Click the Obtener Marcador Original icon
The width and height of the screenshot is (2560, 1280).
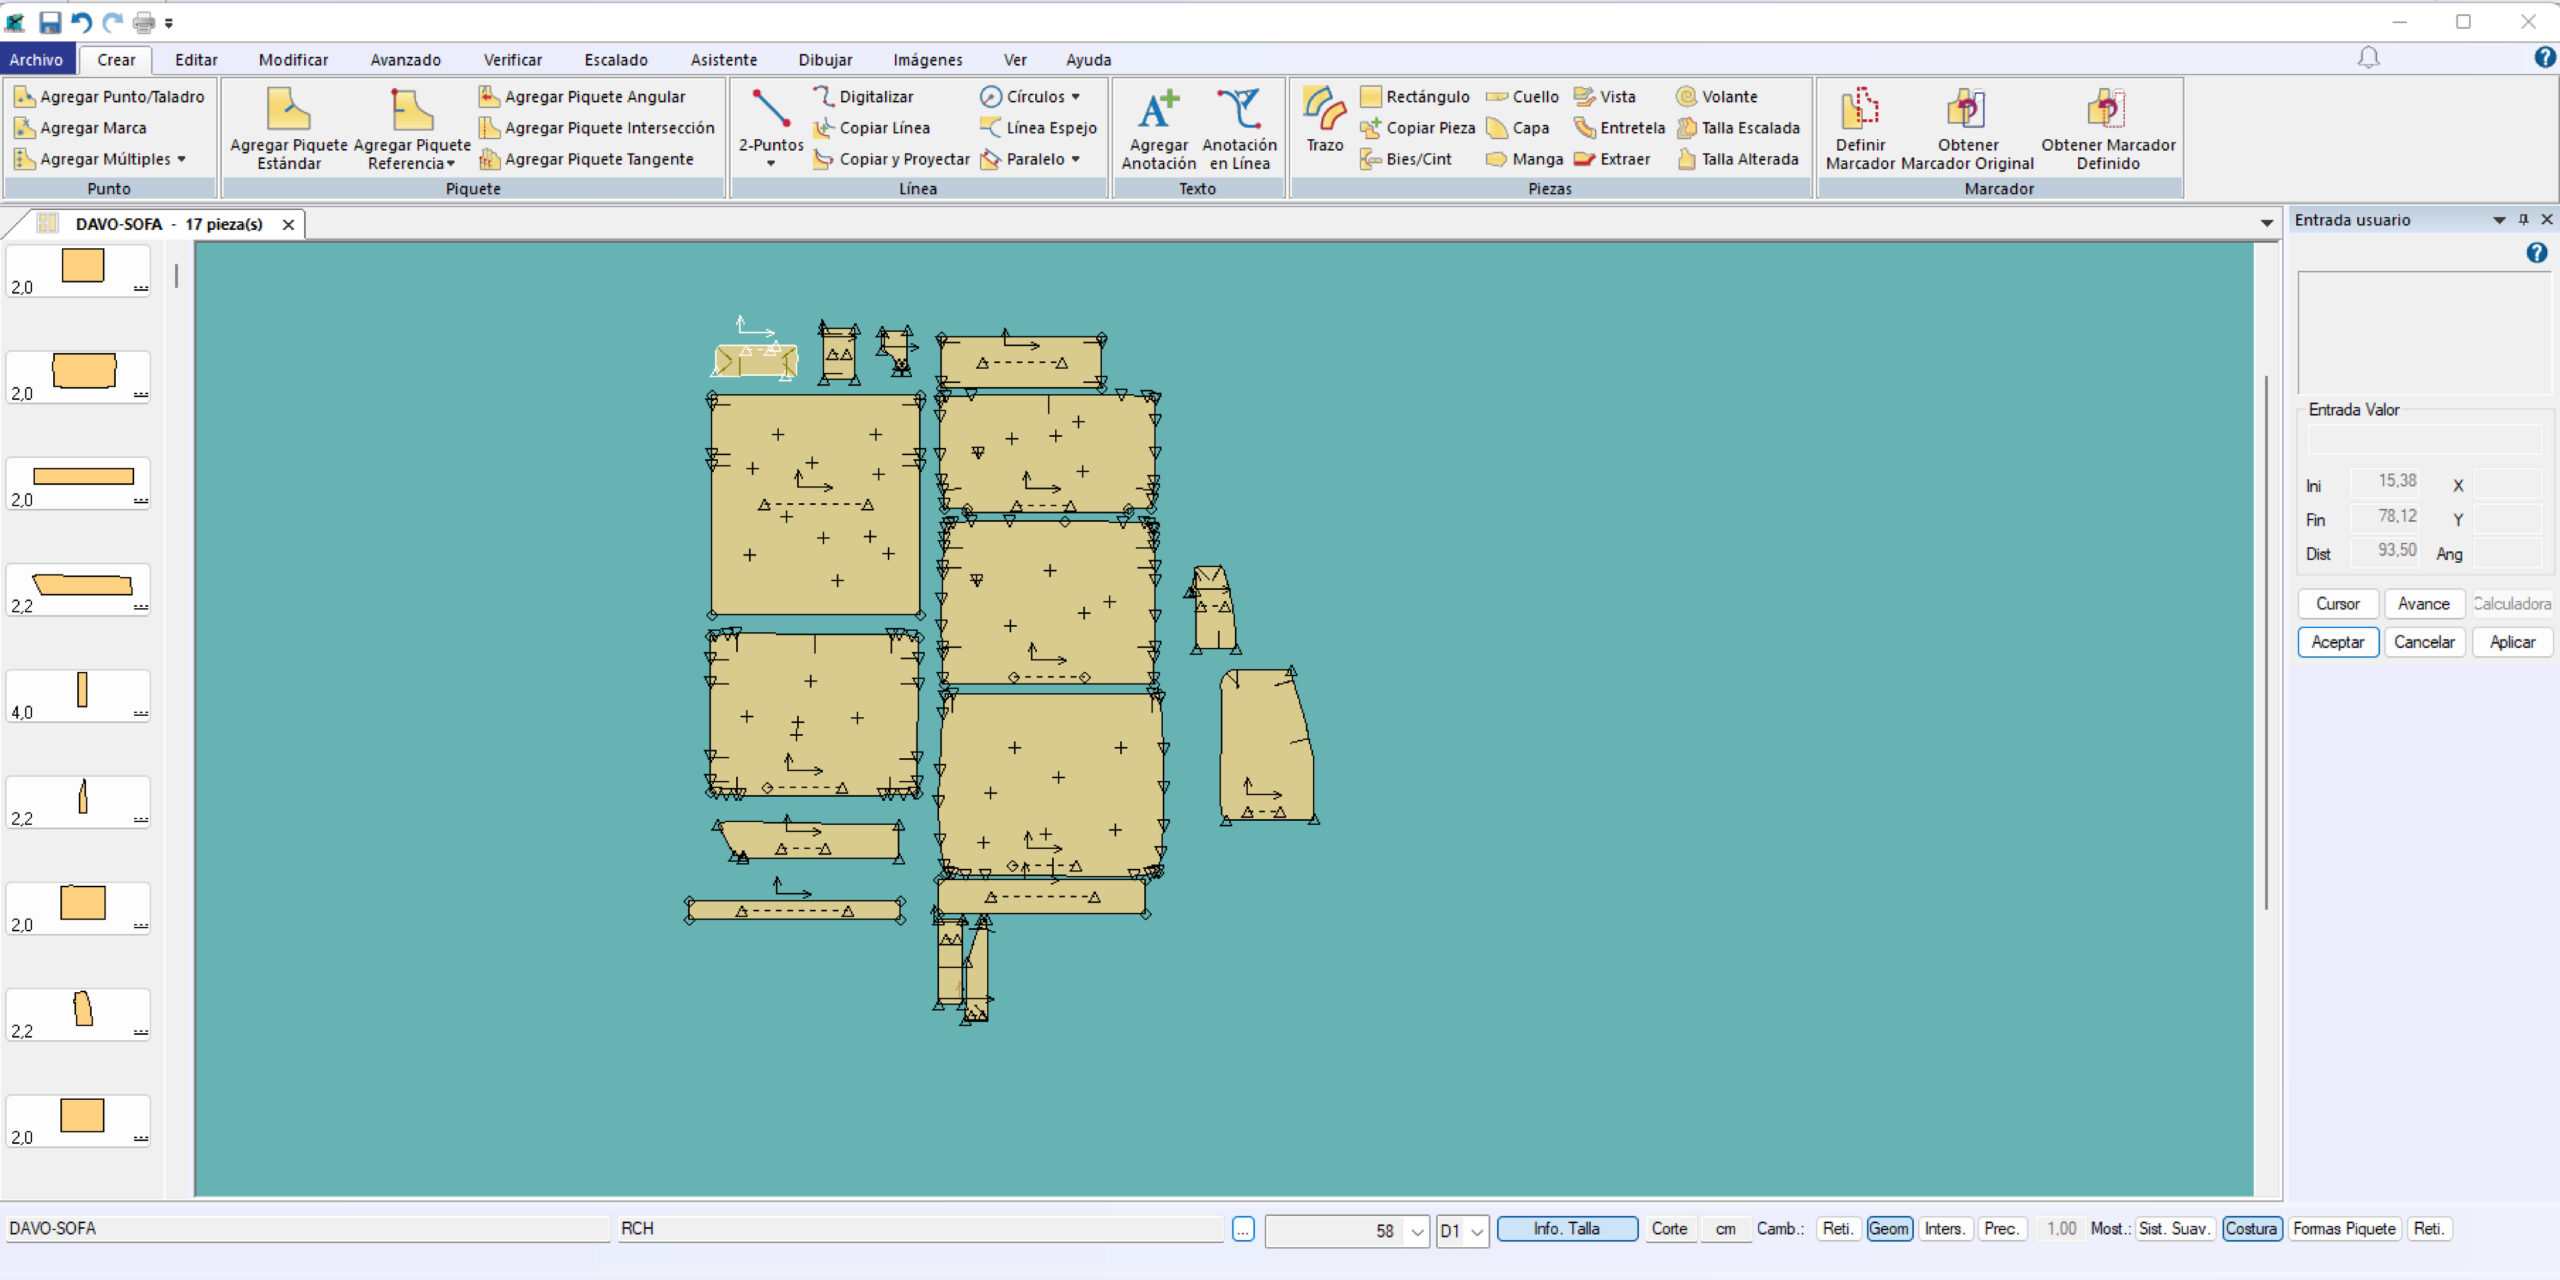1966,128
